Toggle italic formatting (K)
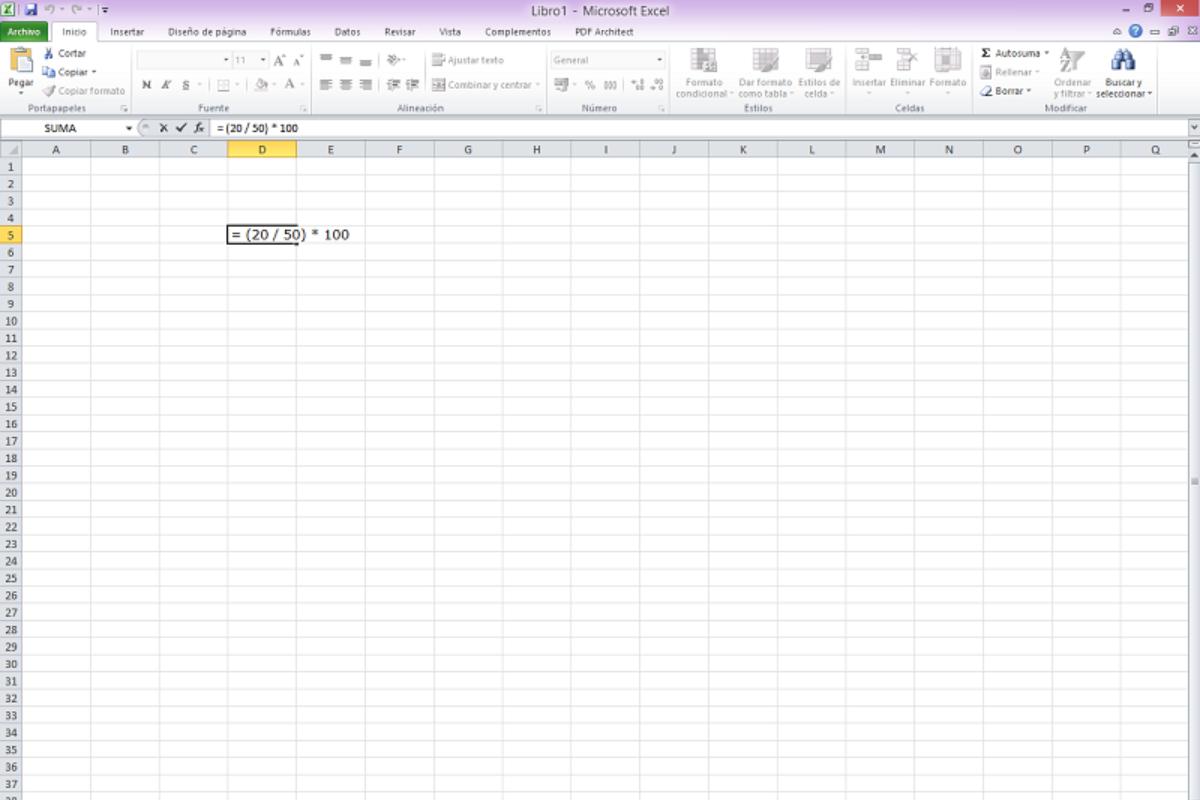Image resolution: width=1200 pixels, height=800 pixels. tap(166, 85)
